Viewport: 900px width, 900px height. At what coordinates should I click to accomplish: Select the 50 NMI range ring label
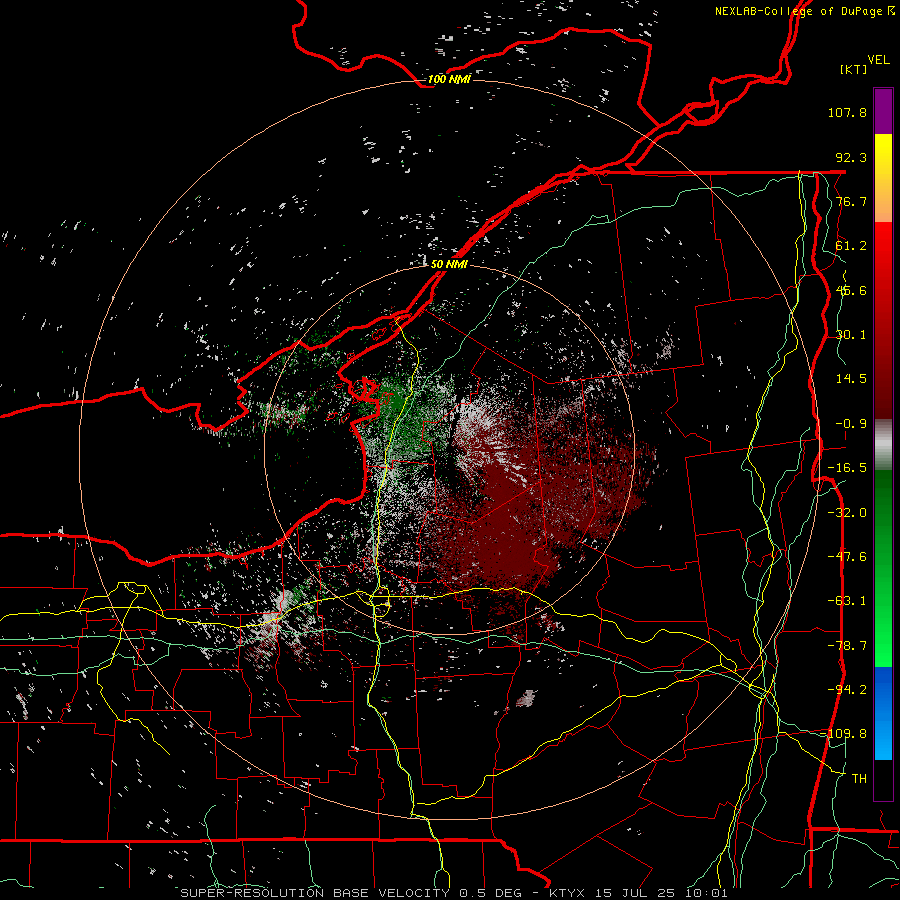(x=449, y=264)
